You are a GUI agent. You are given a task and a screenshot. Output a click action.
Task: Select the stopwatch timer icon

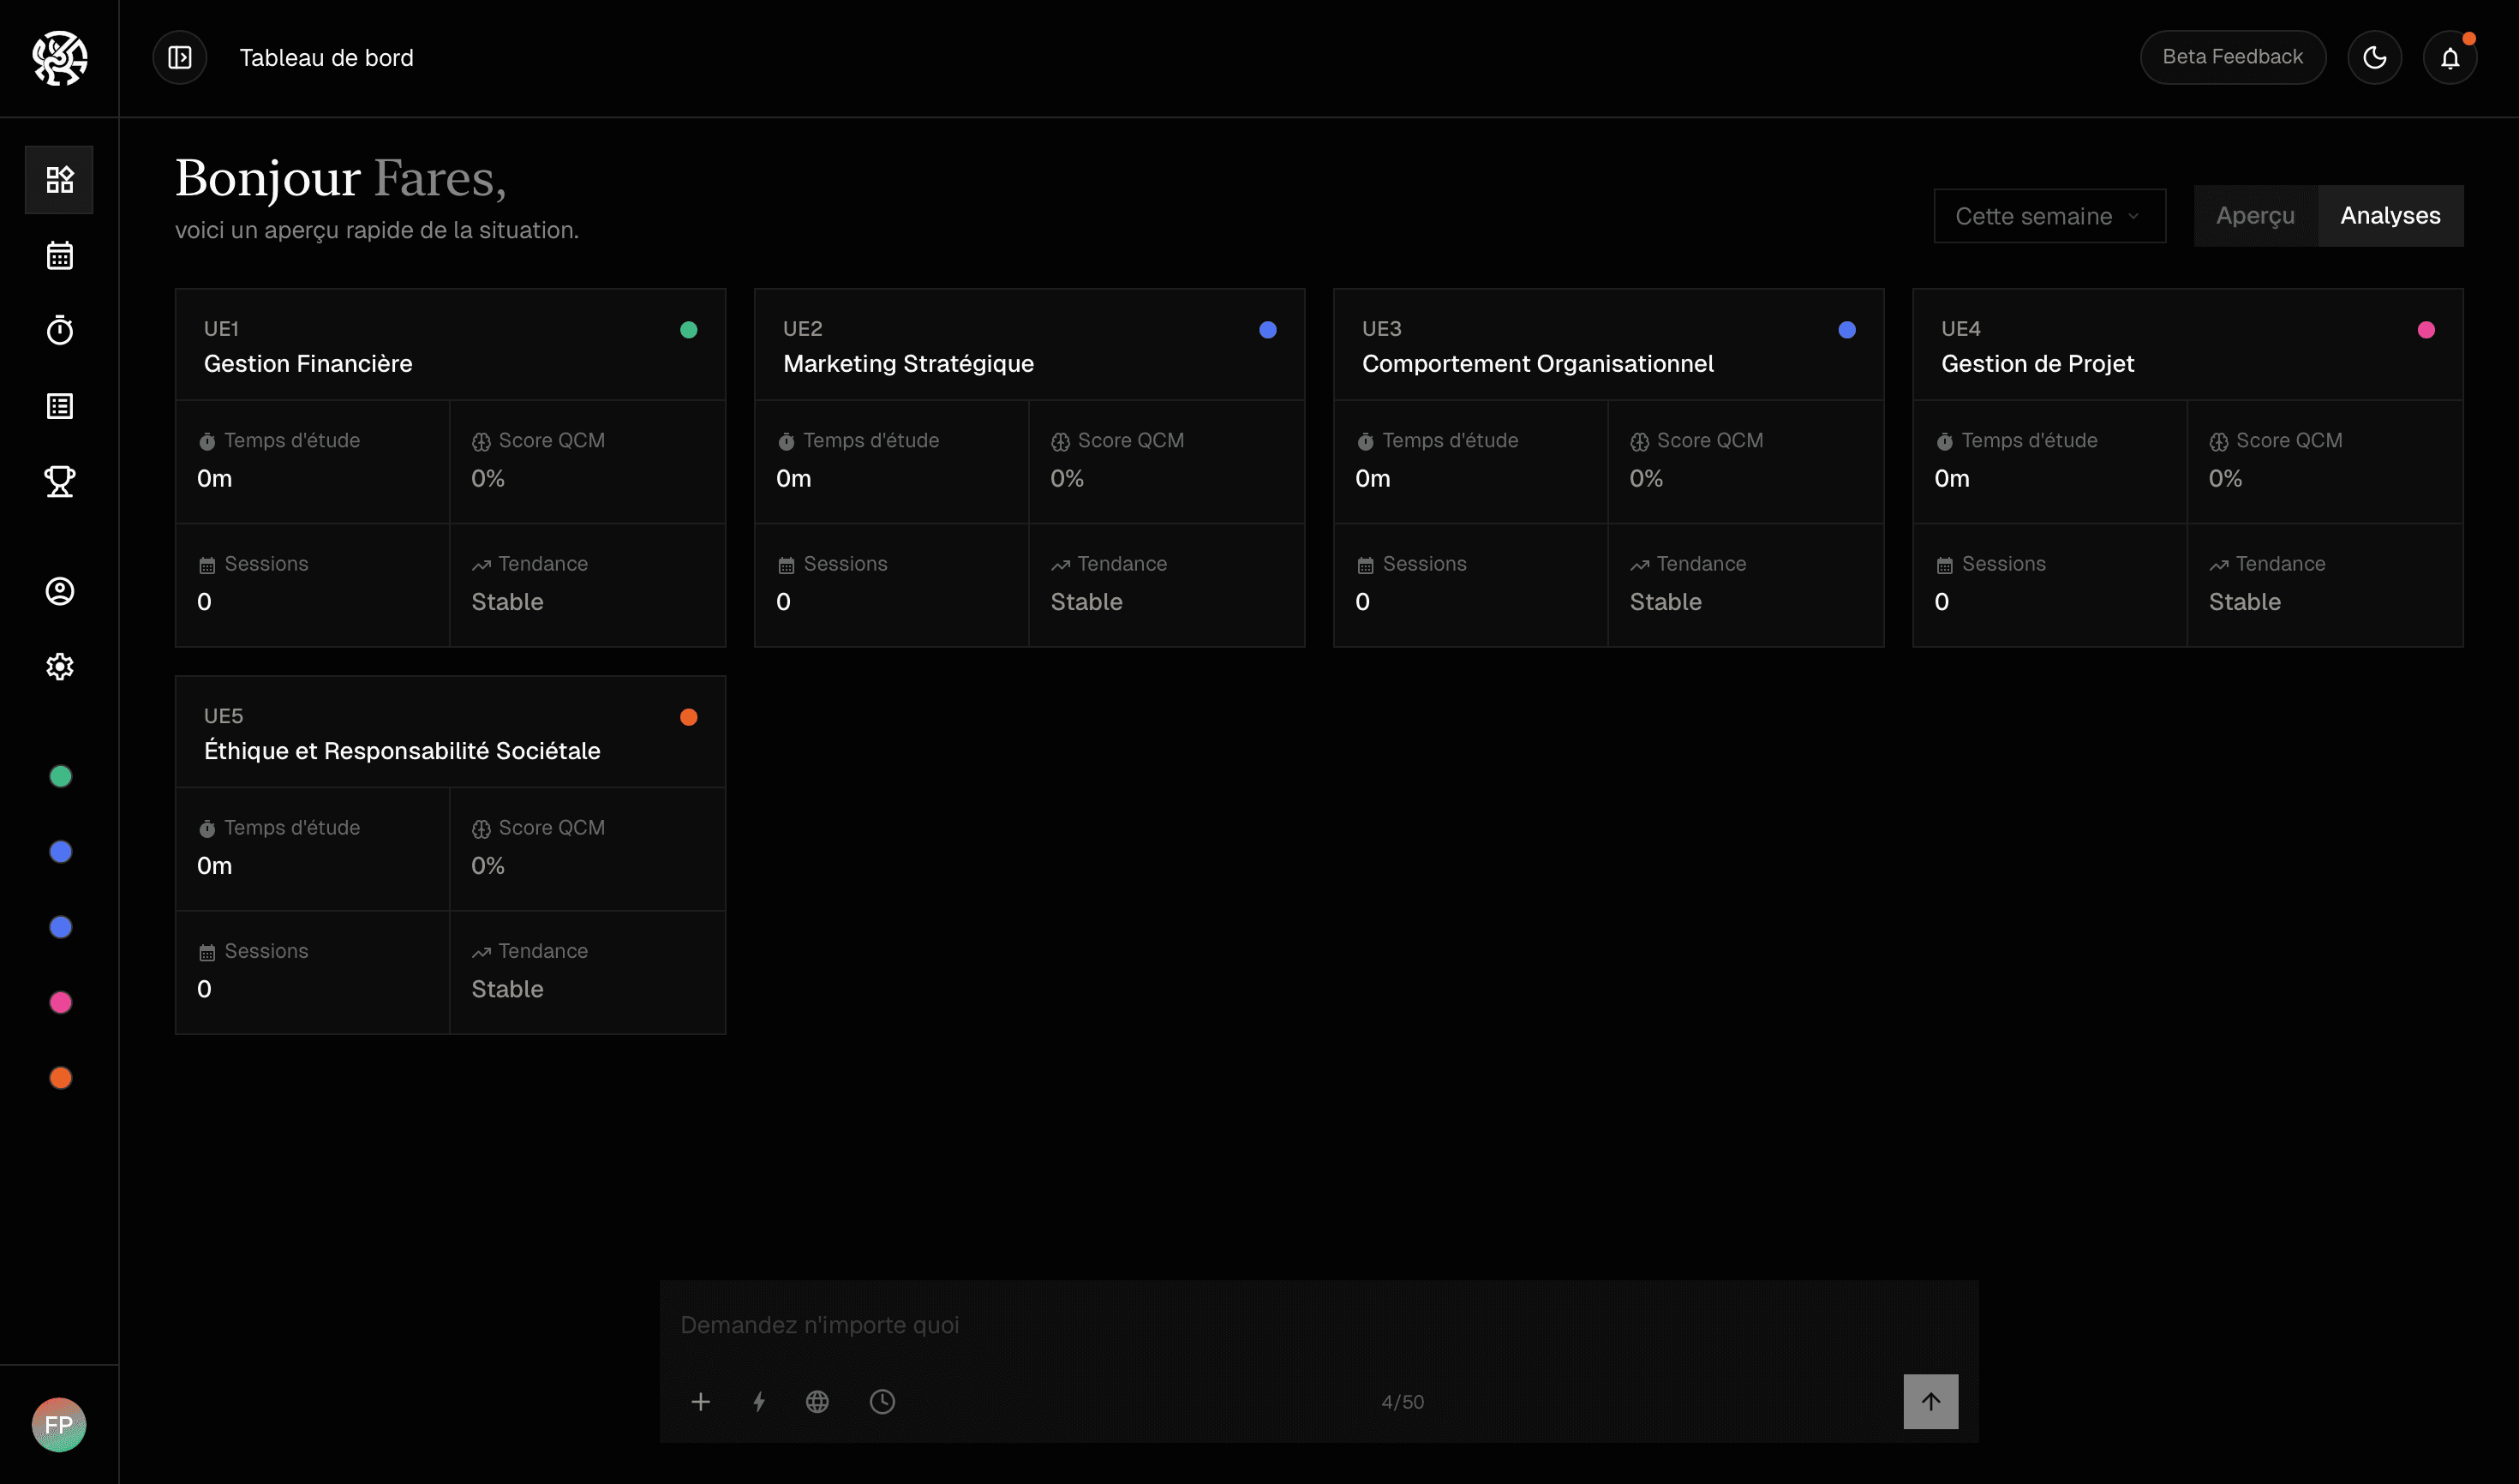point(59,330)
